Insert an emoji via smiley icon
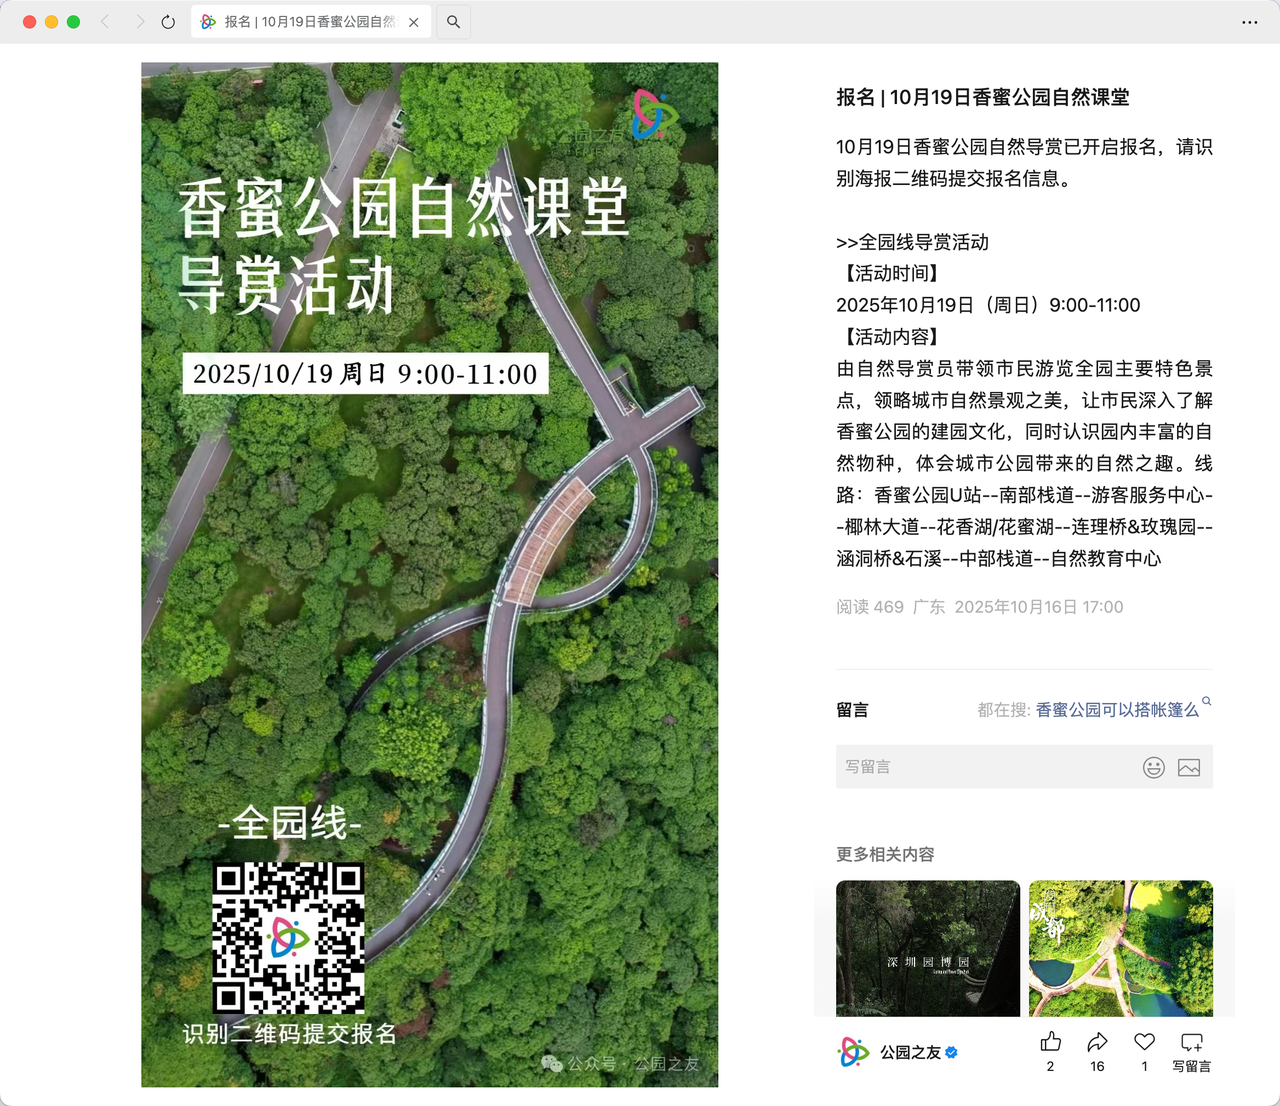Screen dimensions: 1280x1106 coord(1154,767)
